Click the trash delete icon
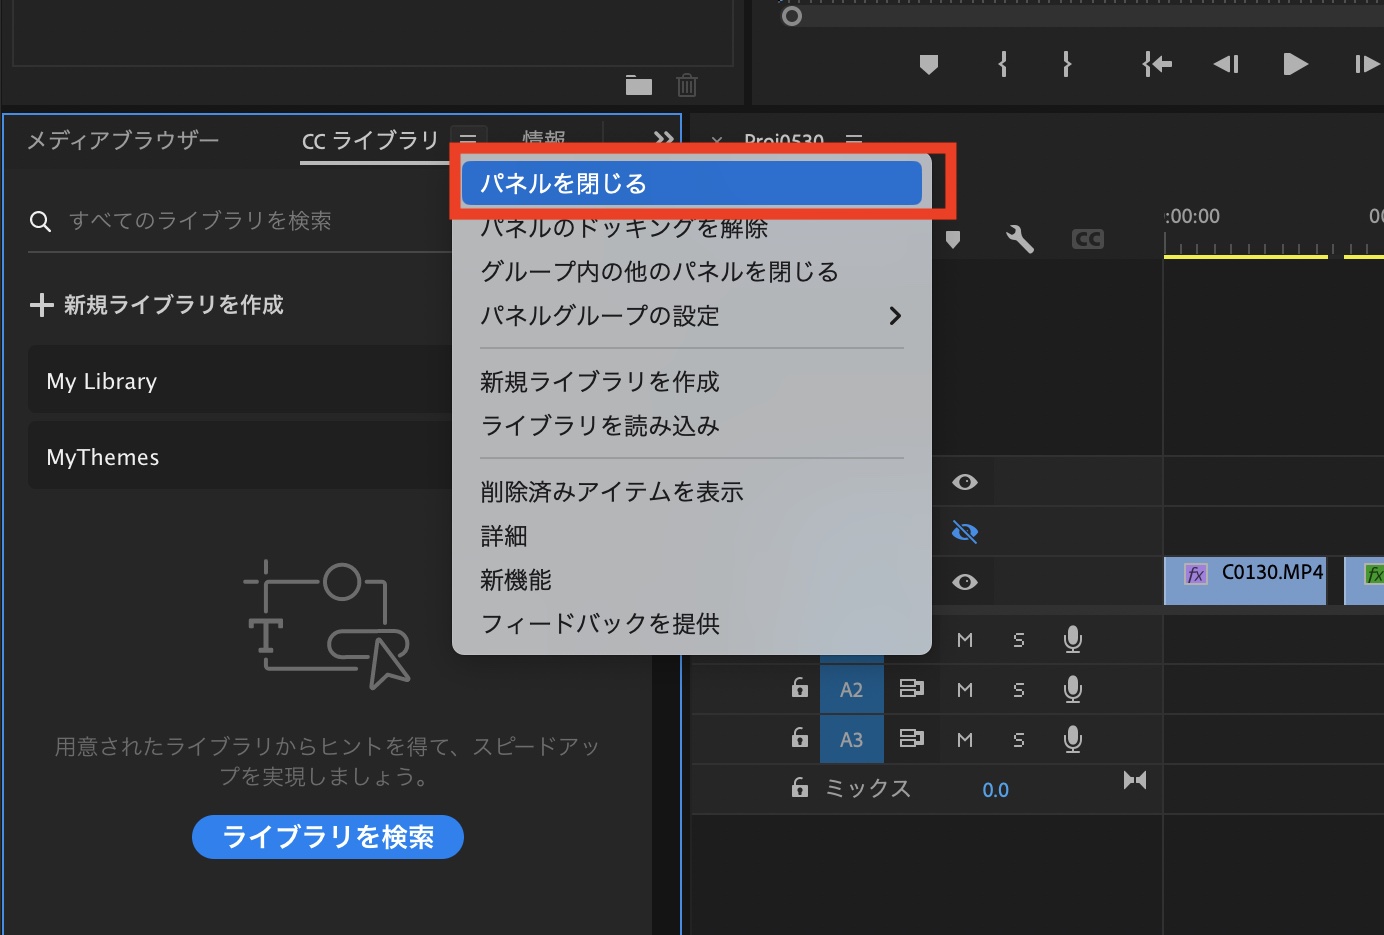This screenshot has width=1384, height=935. [x=687, y=86]
